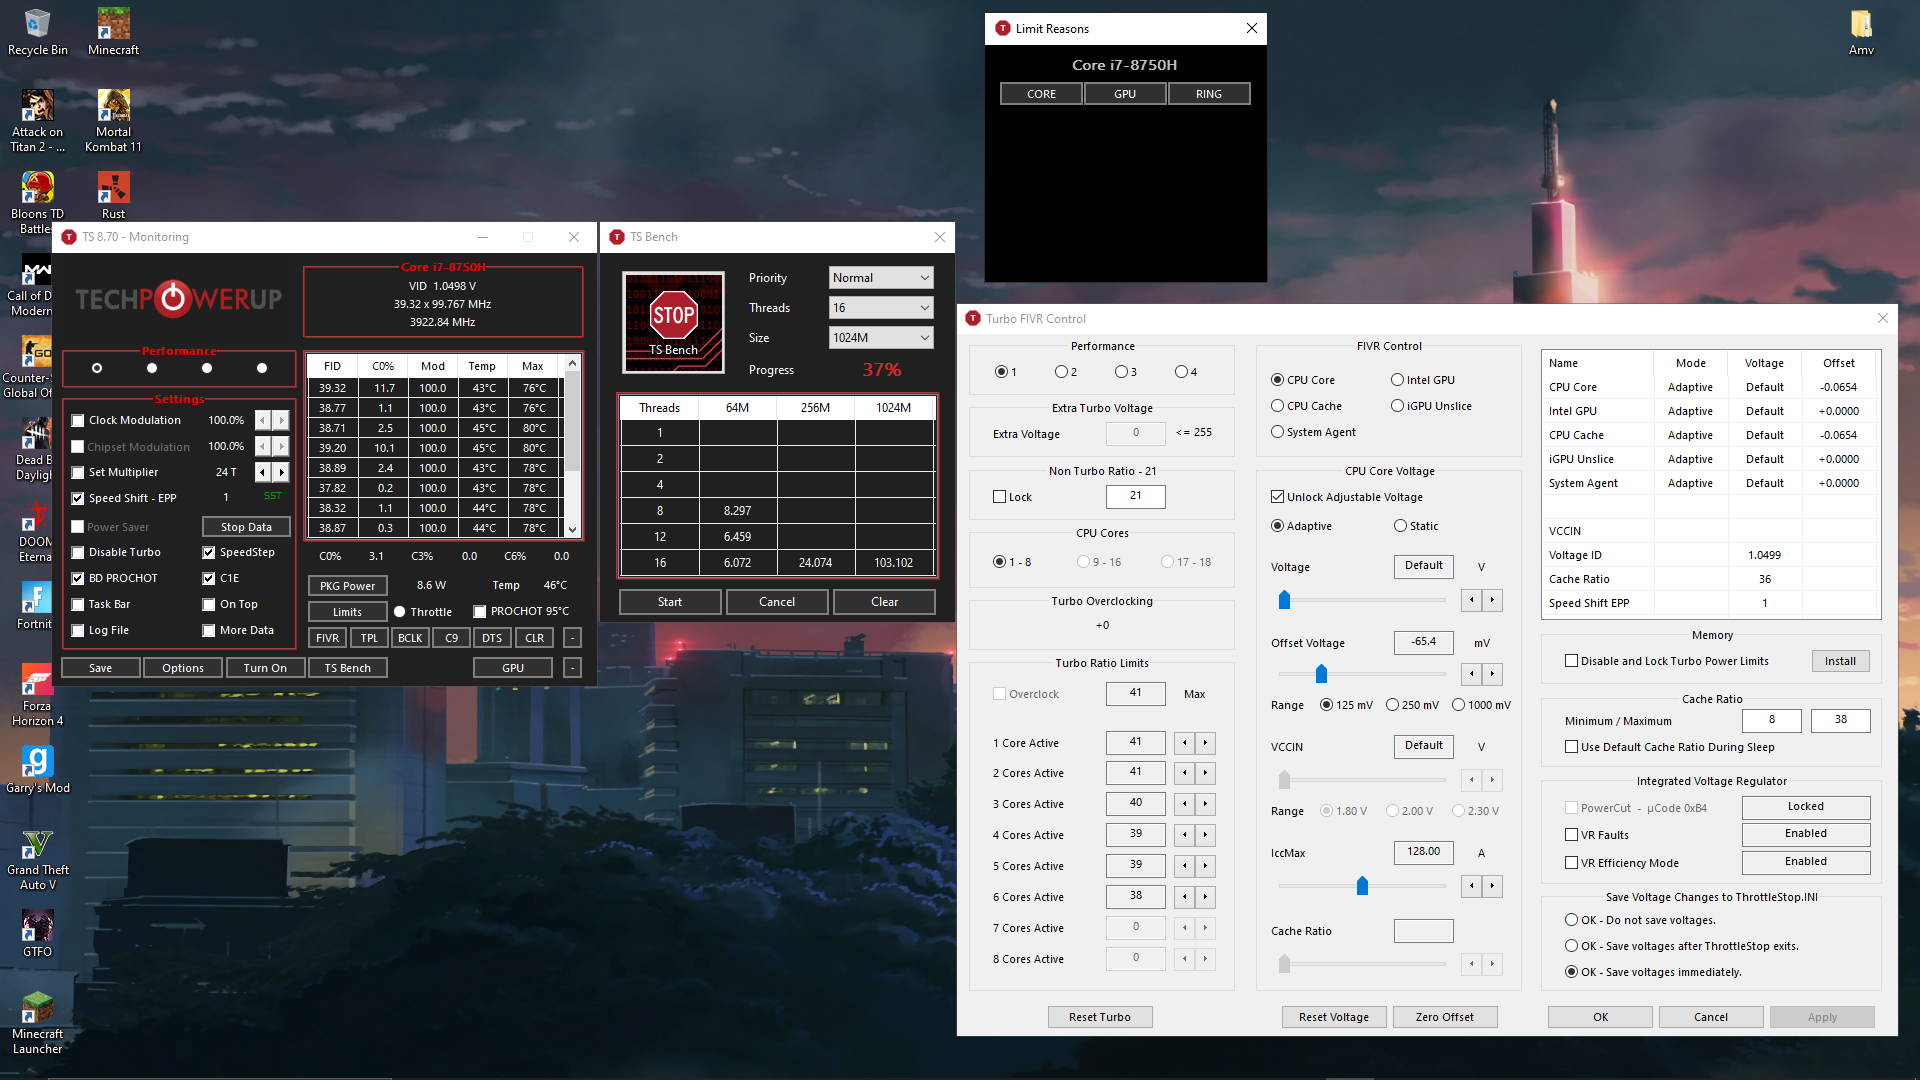Launch Garry's Mod shortcut
The width and height of the screenshot is (1920, 1080).
pos(37,769)
